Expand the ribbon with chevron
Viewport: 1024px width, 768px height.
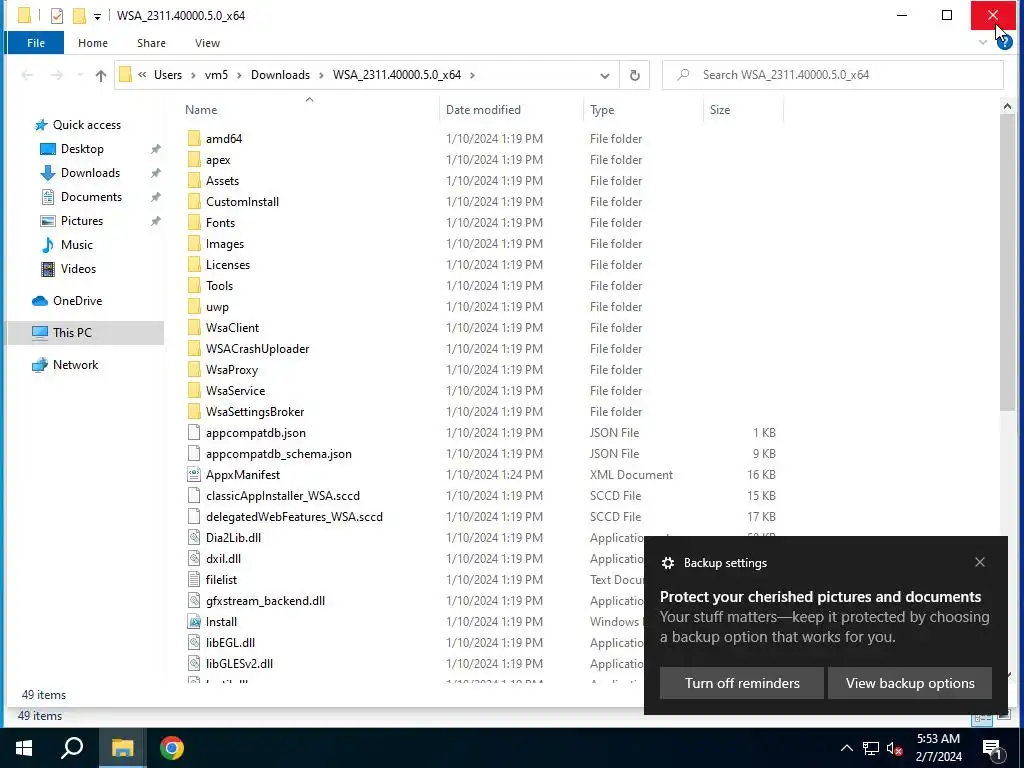coord(983,42)
